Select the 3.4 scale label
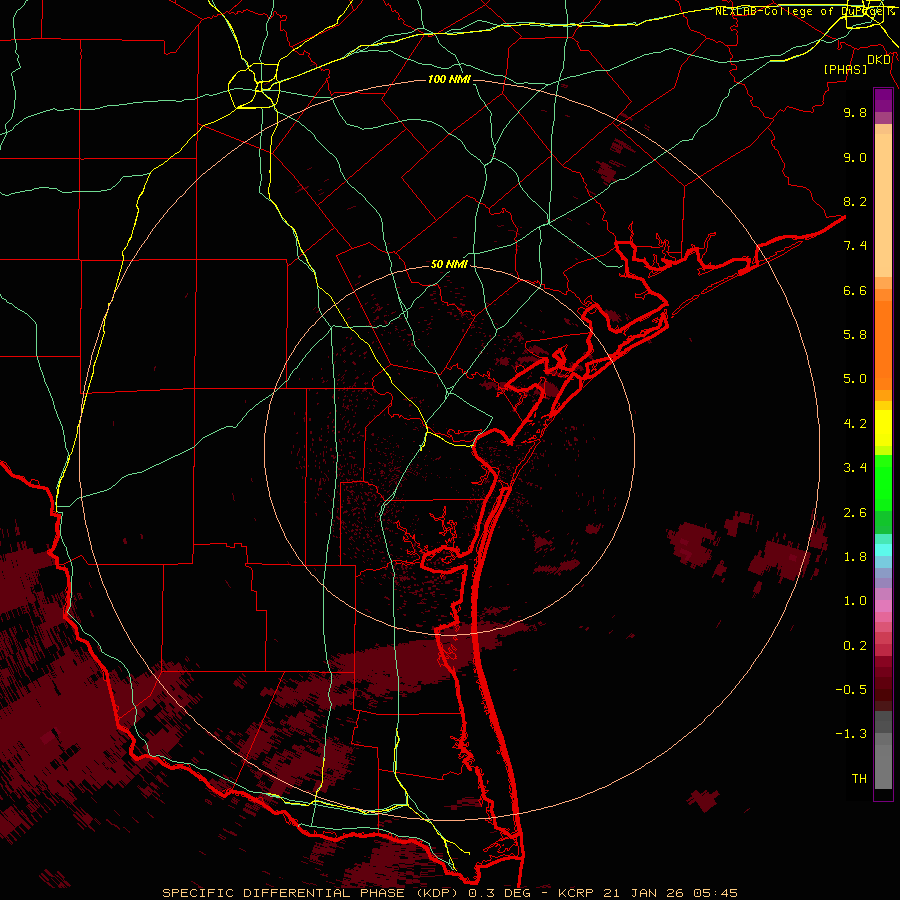 click(855, 468)
